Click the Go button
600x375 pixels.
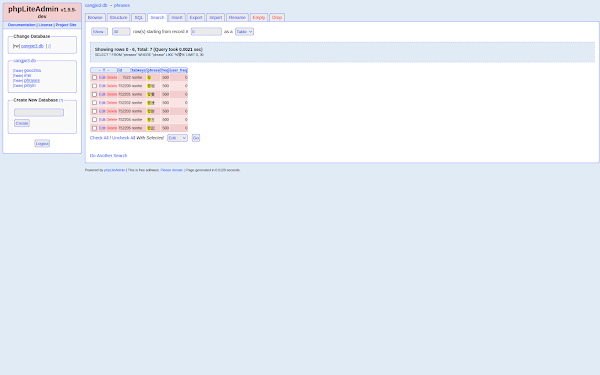pyautogui.click(x=196, y=138)
